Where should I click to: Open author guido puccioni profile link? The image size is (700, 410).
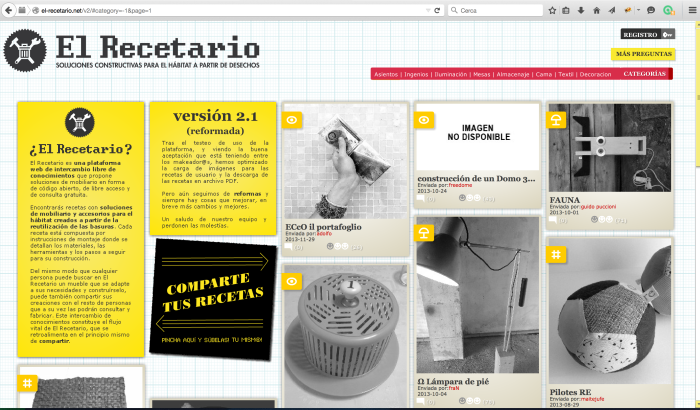tap(598, 206)
